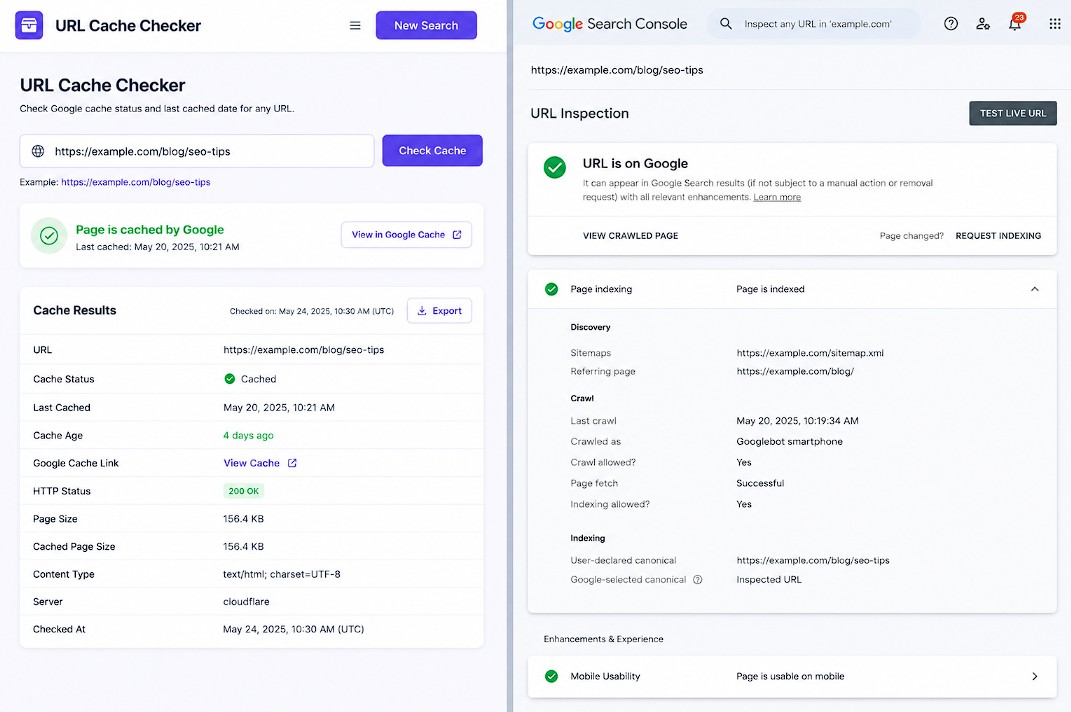Image resolution: width=1071 pixels, height=712 pixels.
Task: Open the View Cache link
Action: tap(251, 463)
